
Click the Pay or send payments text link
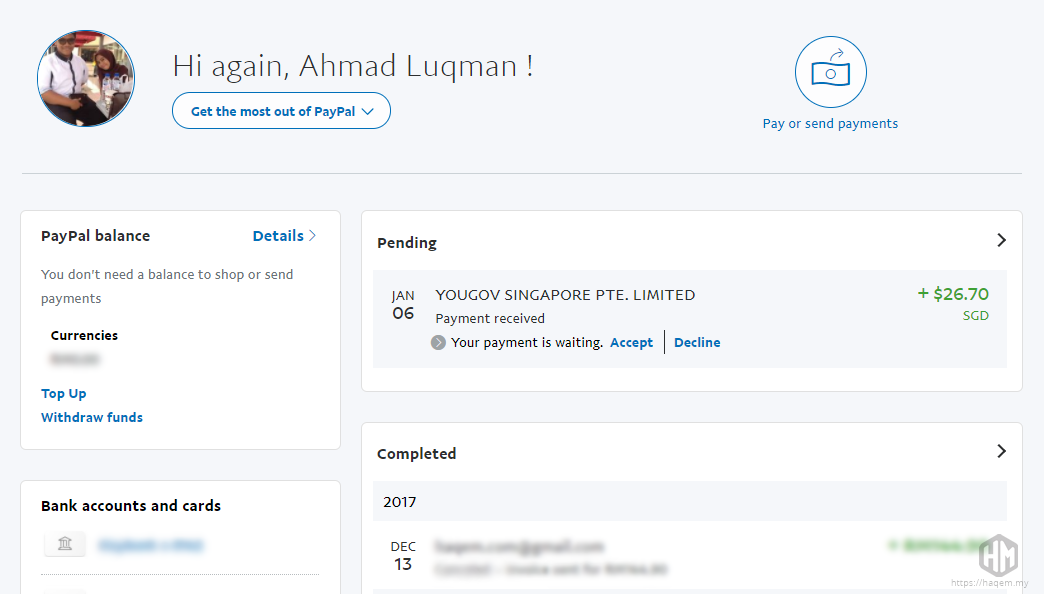830,124
